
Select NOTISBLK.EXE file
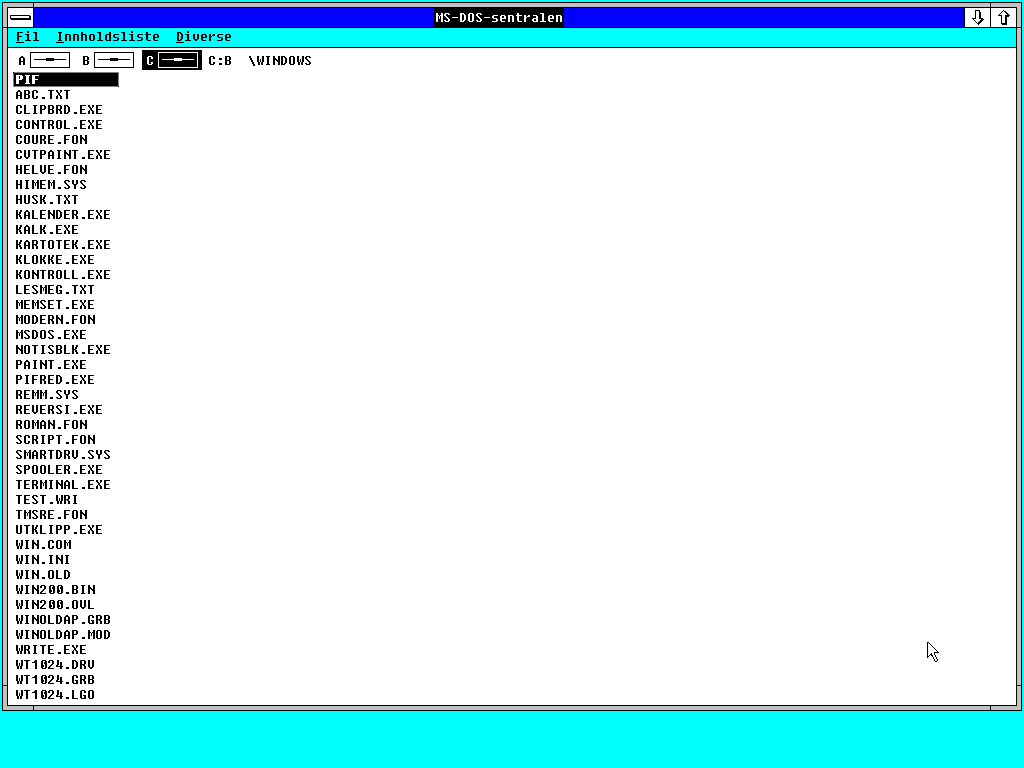coord(63,350)
